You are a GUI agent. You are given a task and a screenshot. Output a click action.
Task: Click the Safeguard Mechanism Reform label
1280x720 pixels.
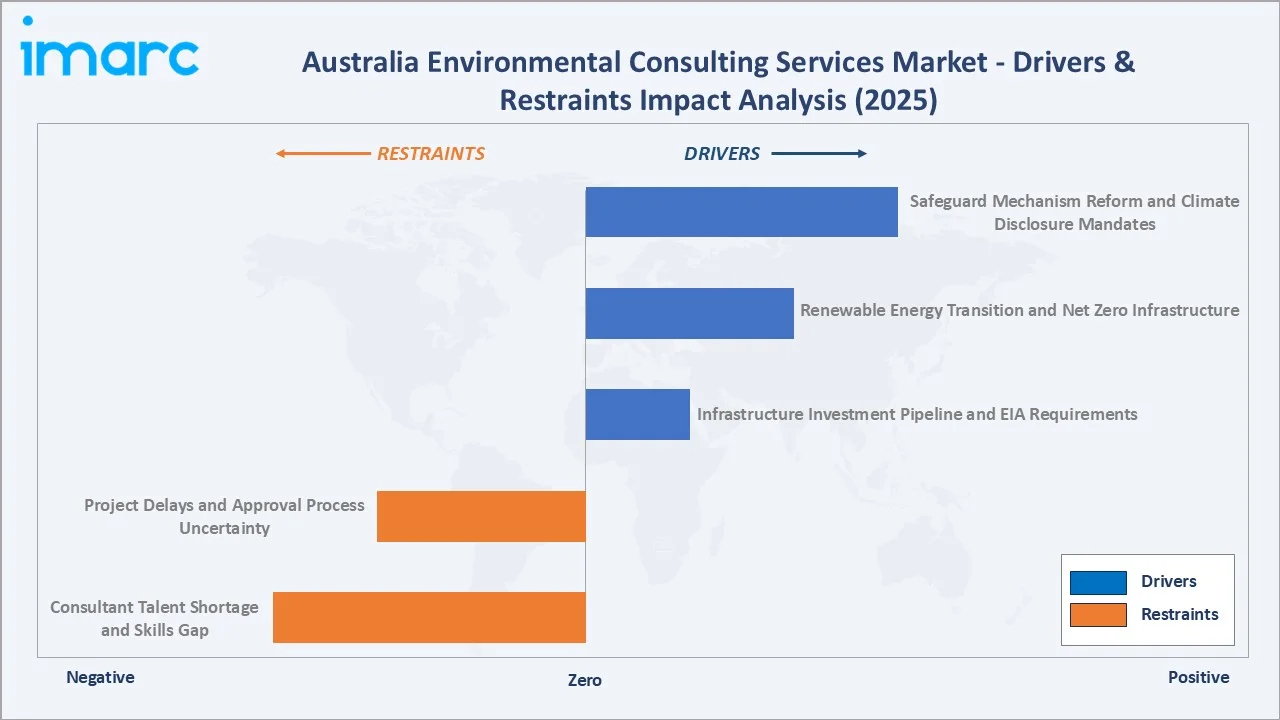pos(1074,212)
